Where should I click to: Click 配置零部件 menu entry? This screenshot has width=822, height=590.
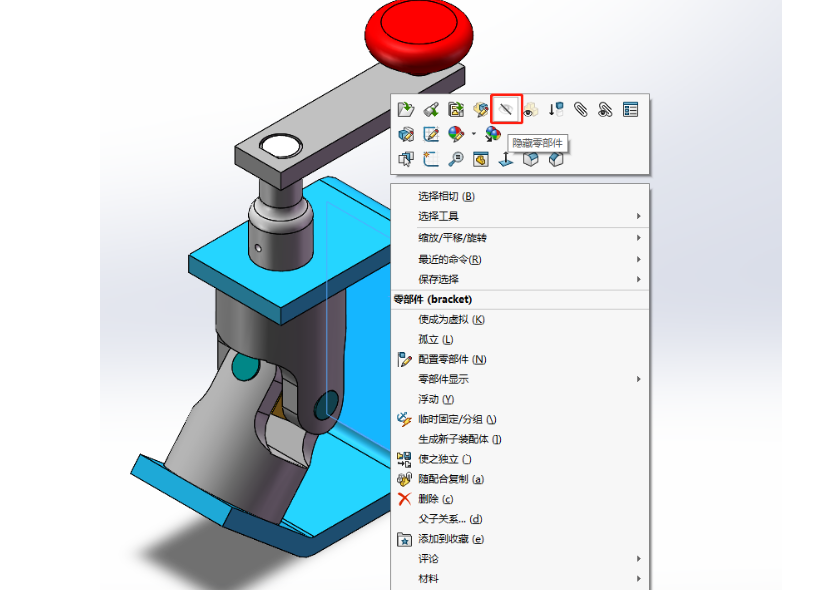tap(452, 359)
